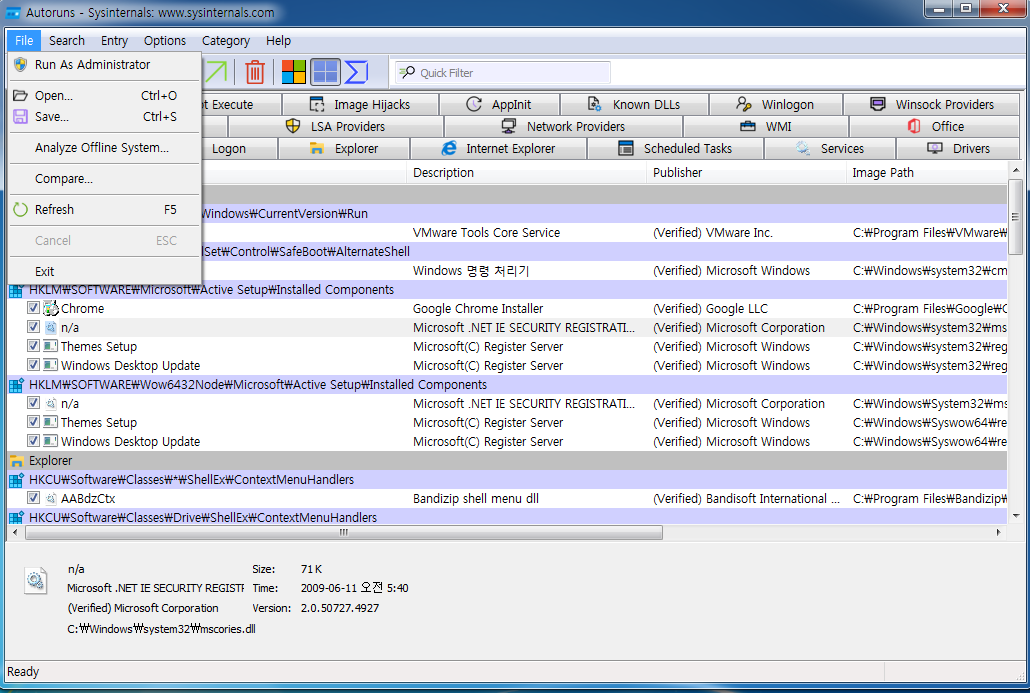Open the Office tab
Image resolution: width=1030 pixels, height=693 pixels.
[x=935, y=126]
